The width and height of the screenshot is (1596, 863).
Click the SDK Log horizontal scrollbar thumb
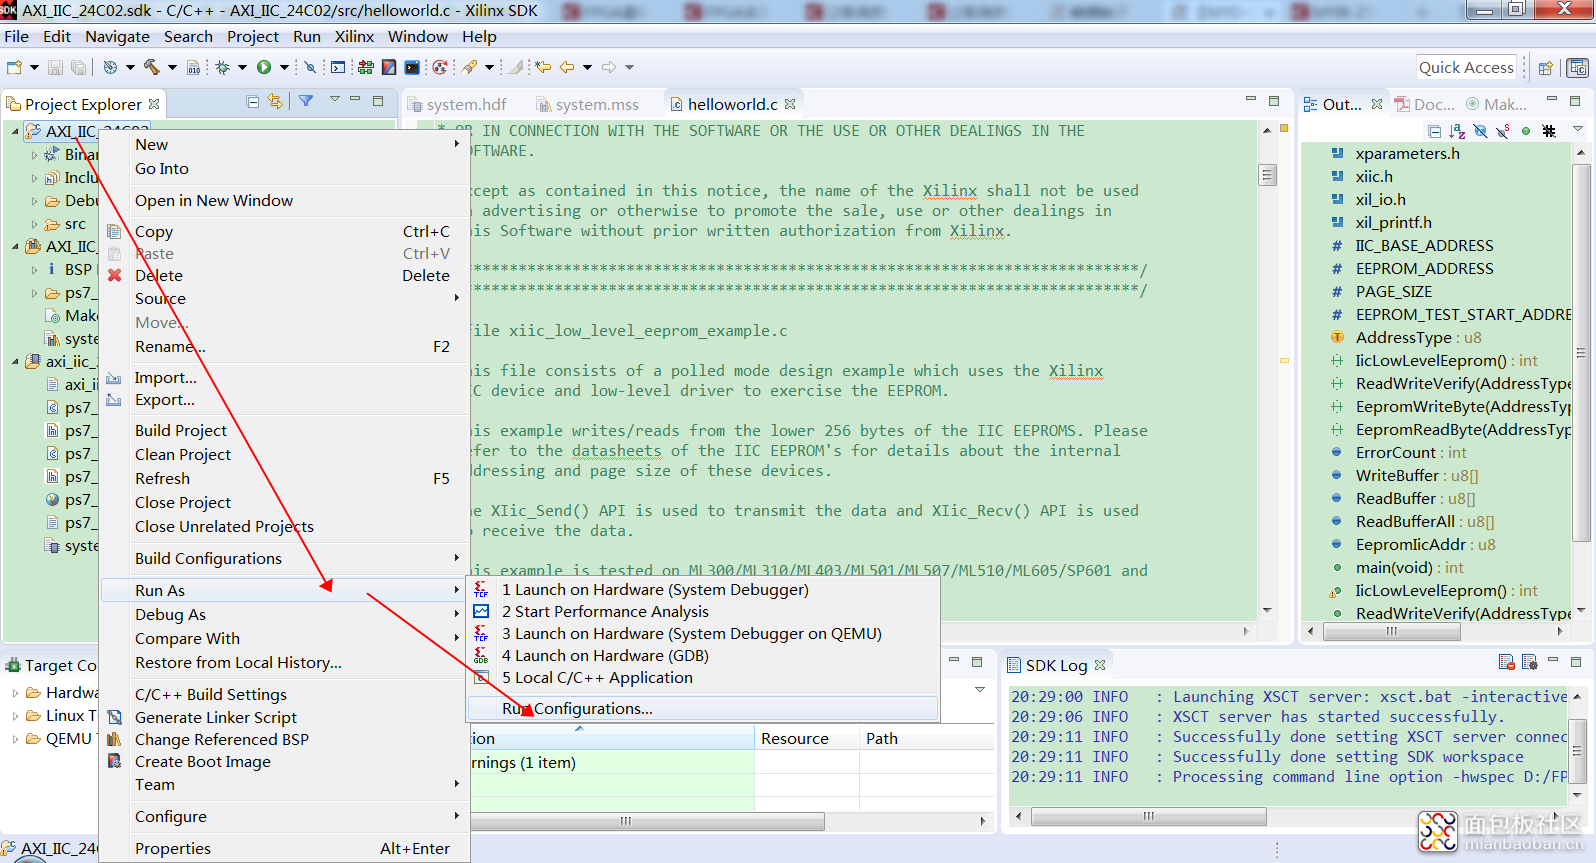click(1149, 817)
